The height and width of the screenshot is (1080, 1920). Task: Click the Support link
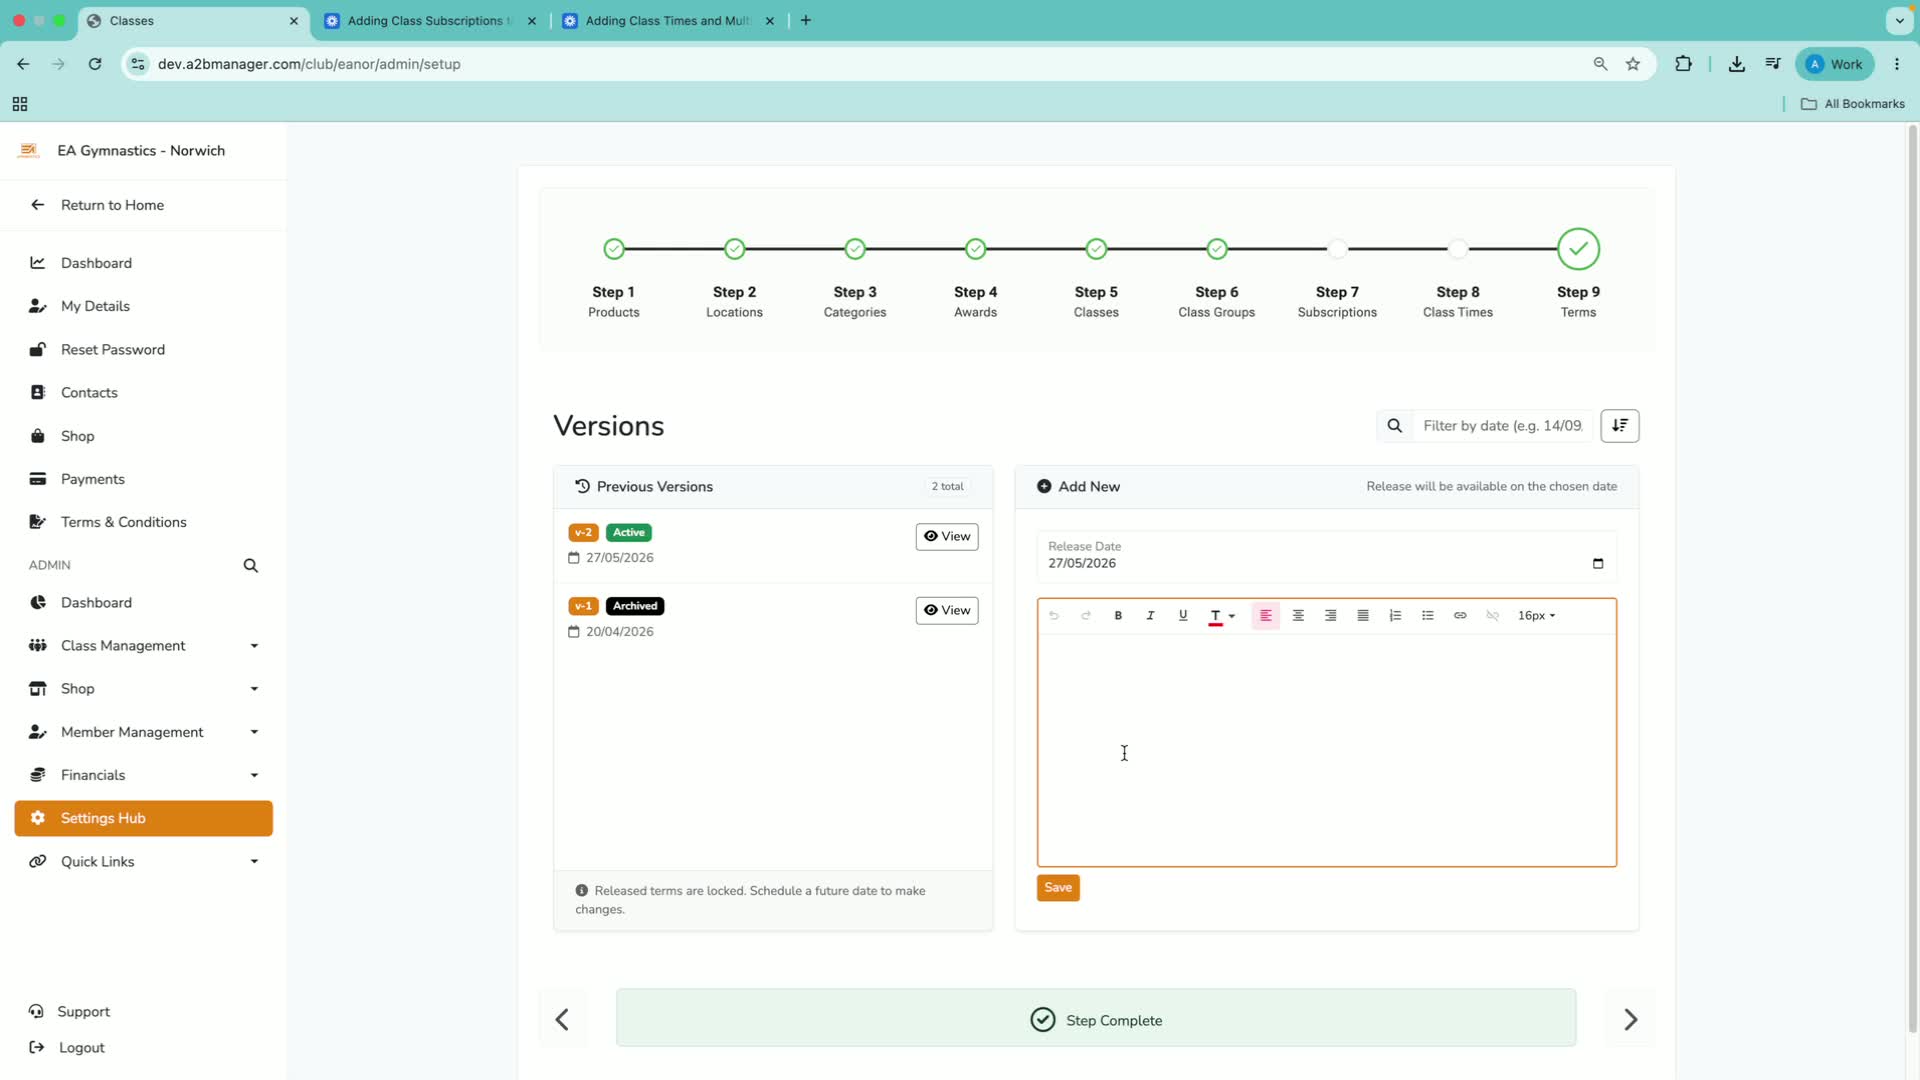point(83,1012)
